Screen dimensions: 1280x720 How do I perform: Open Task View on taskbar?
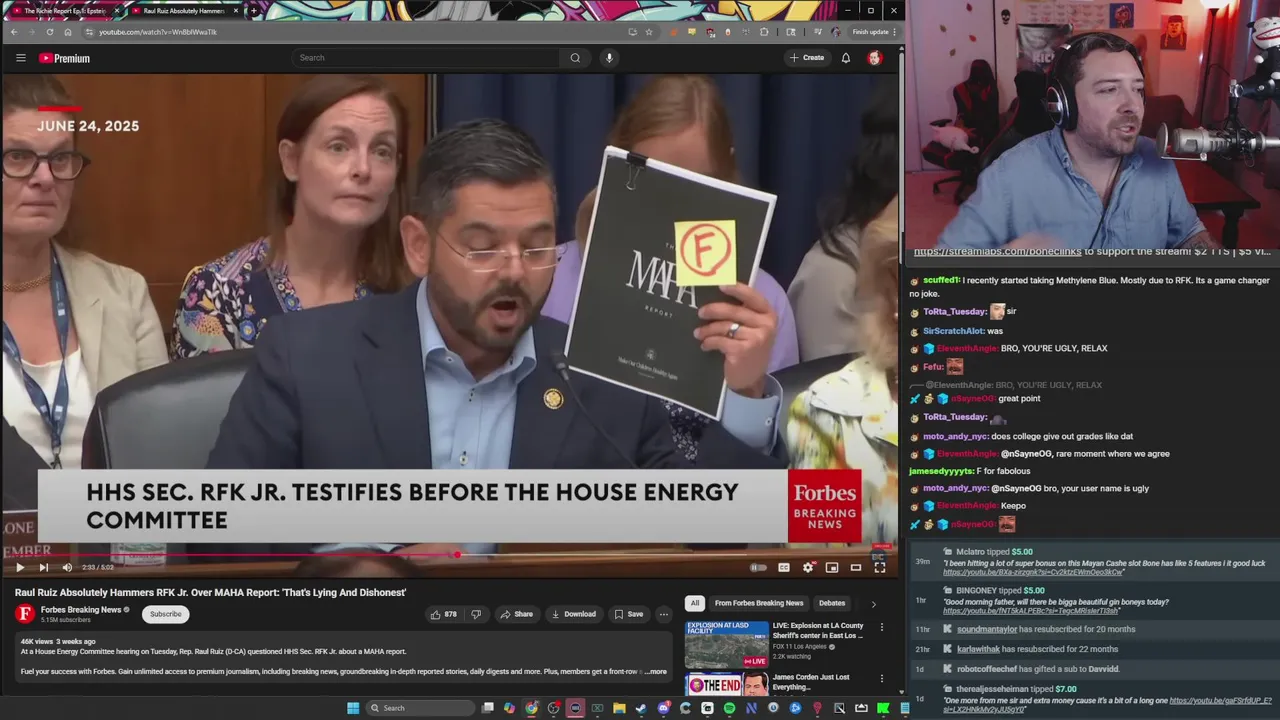[487, 708]
